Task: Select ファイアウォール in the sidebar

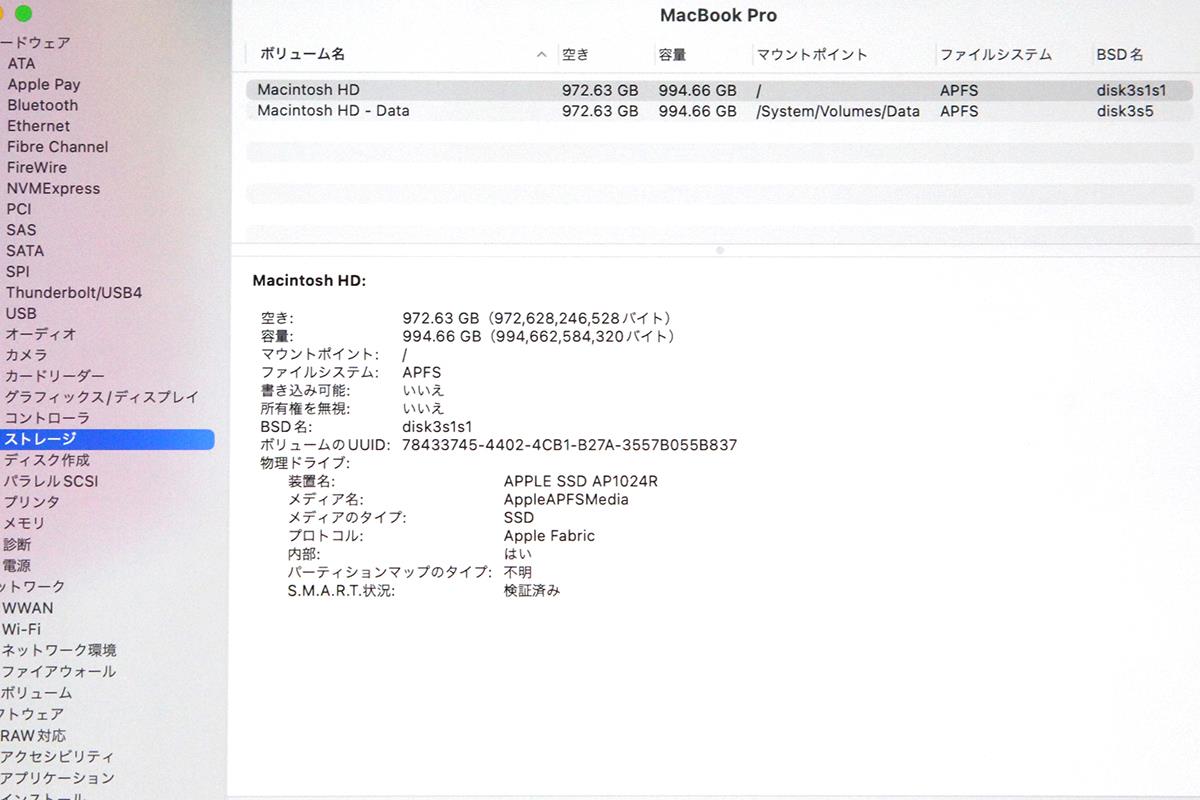Action: point(59,671)
